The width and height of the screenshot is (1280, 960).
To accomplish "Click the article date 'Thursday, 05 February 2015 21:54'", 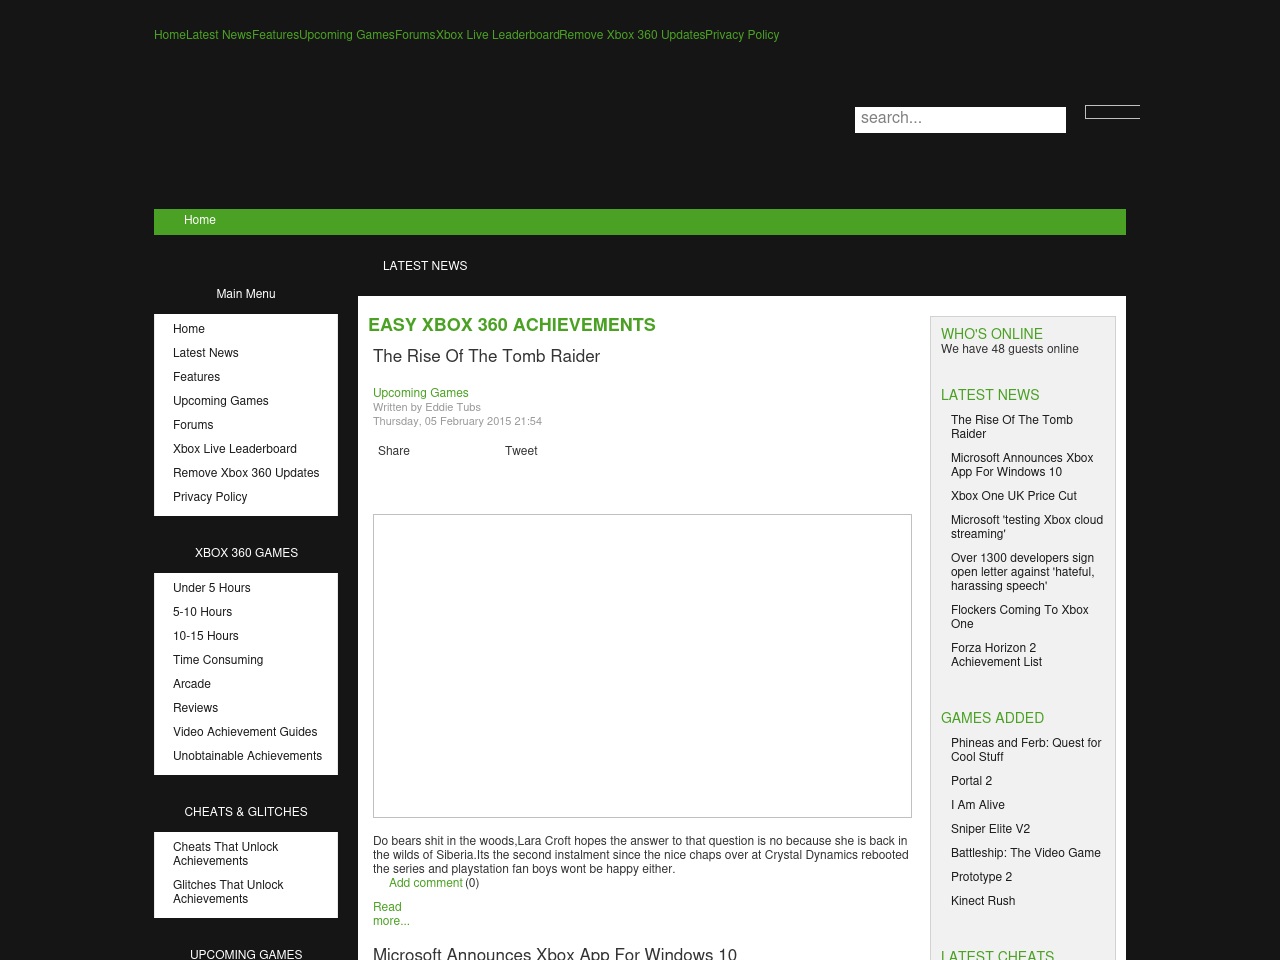I will [x=458, y=421].
